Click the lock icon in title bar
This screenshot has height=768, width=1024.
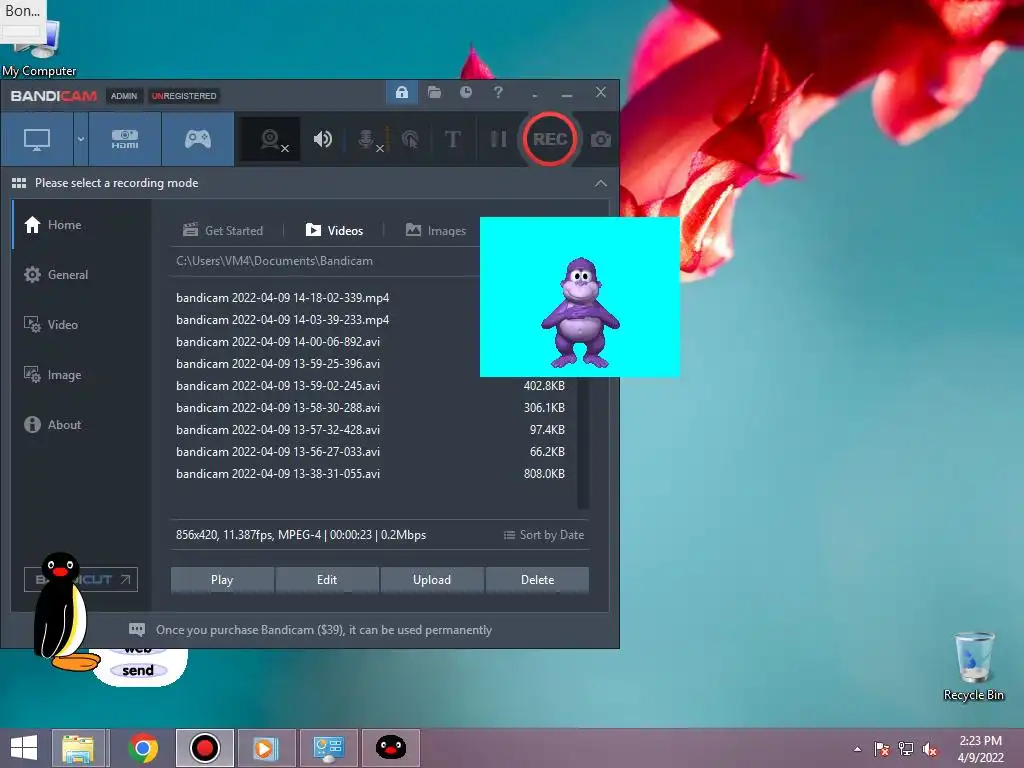402,93
